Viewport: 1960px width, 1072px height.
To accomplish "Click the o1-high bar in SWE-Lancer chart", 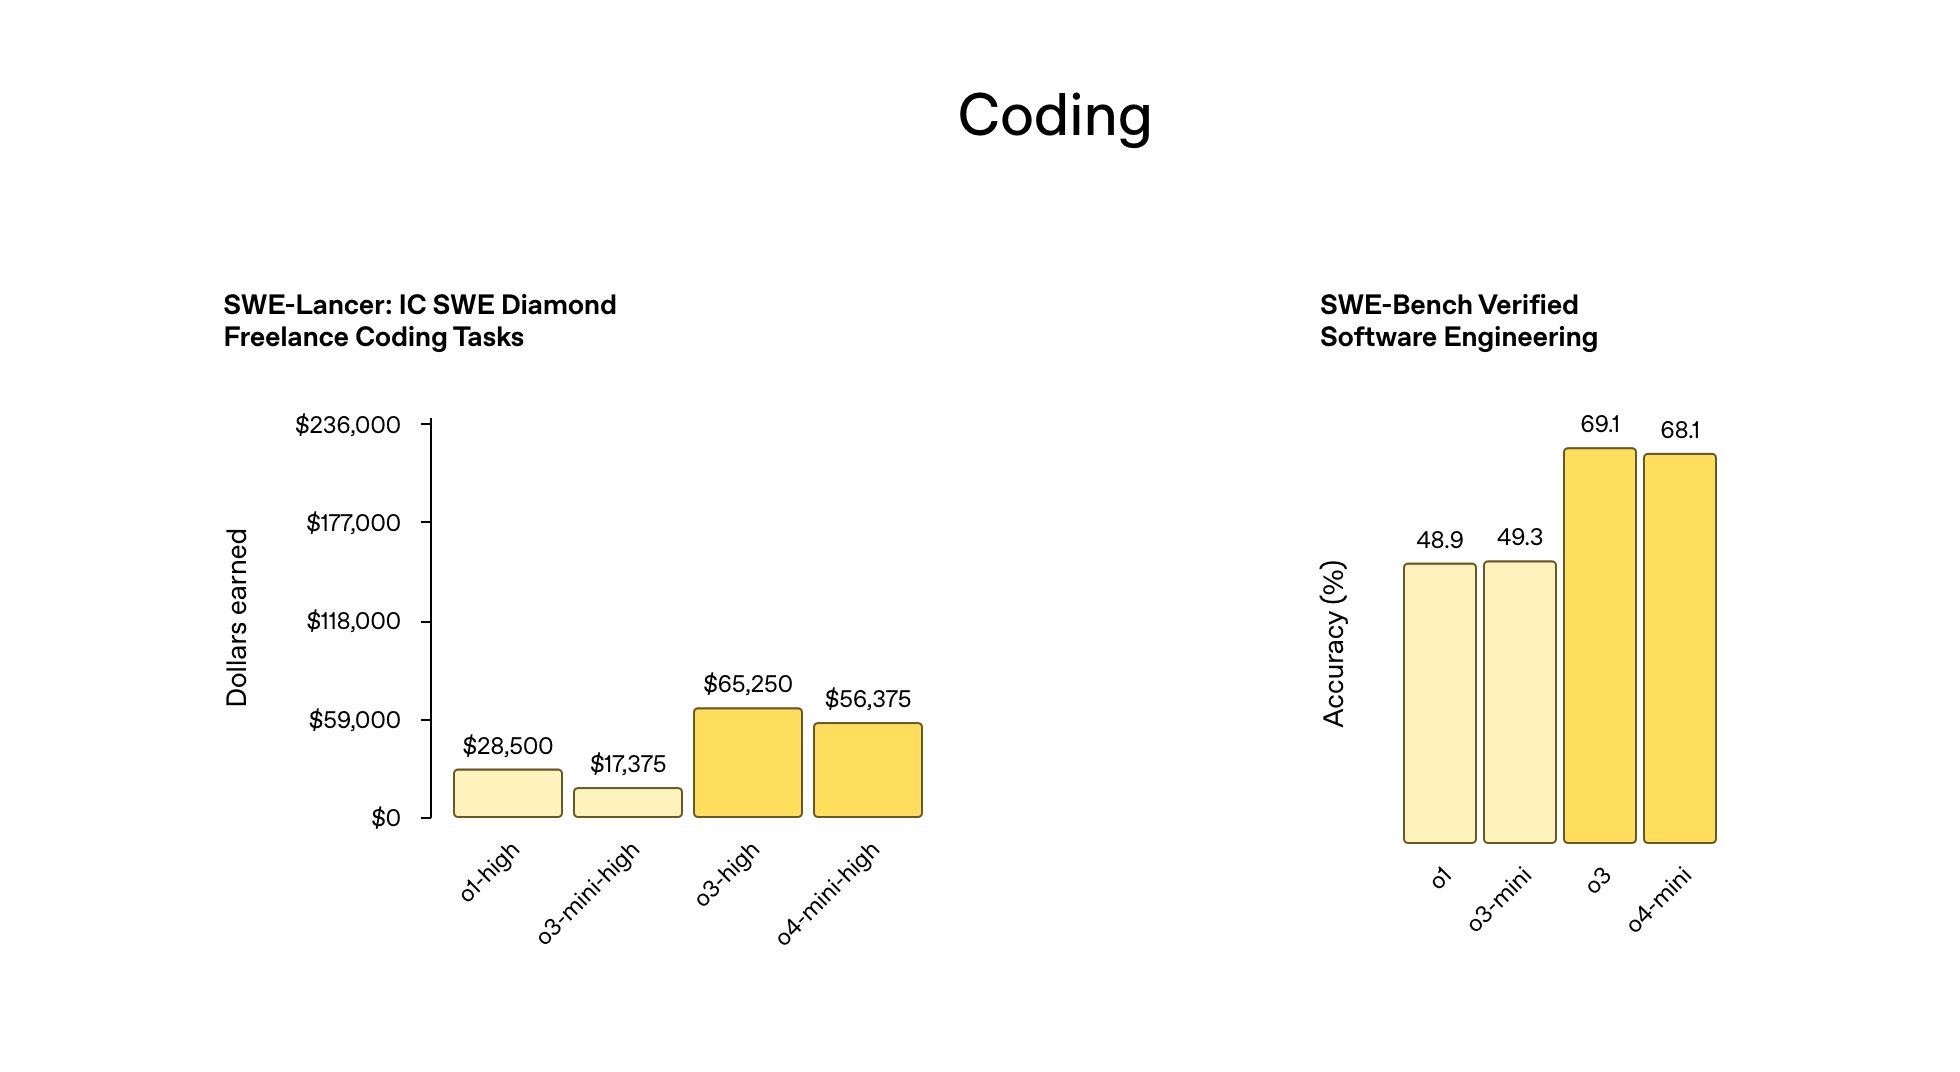I will click(508, 793).
